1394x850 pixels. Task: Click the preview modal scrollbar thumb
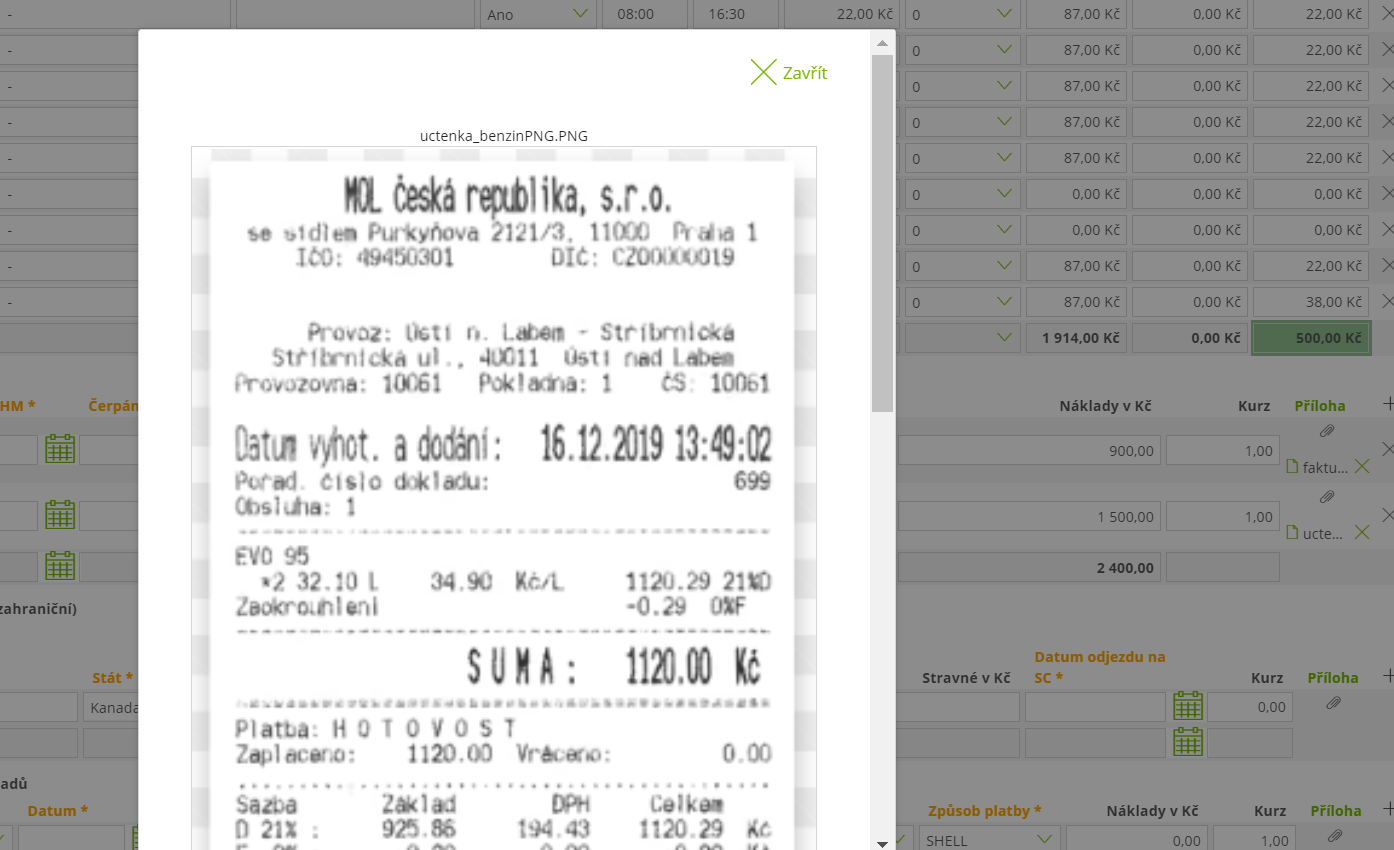(x=882, y=233)
